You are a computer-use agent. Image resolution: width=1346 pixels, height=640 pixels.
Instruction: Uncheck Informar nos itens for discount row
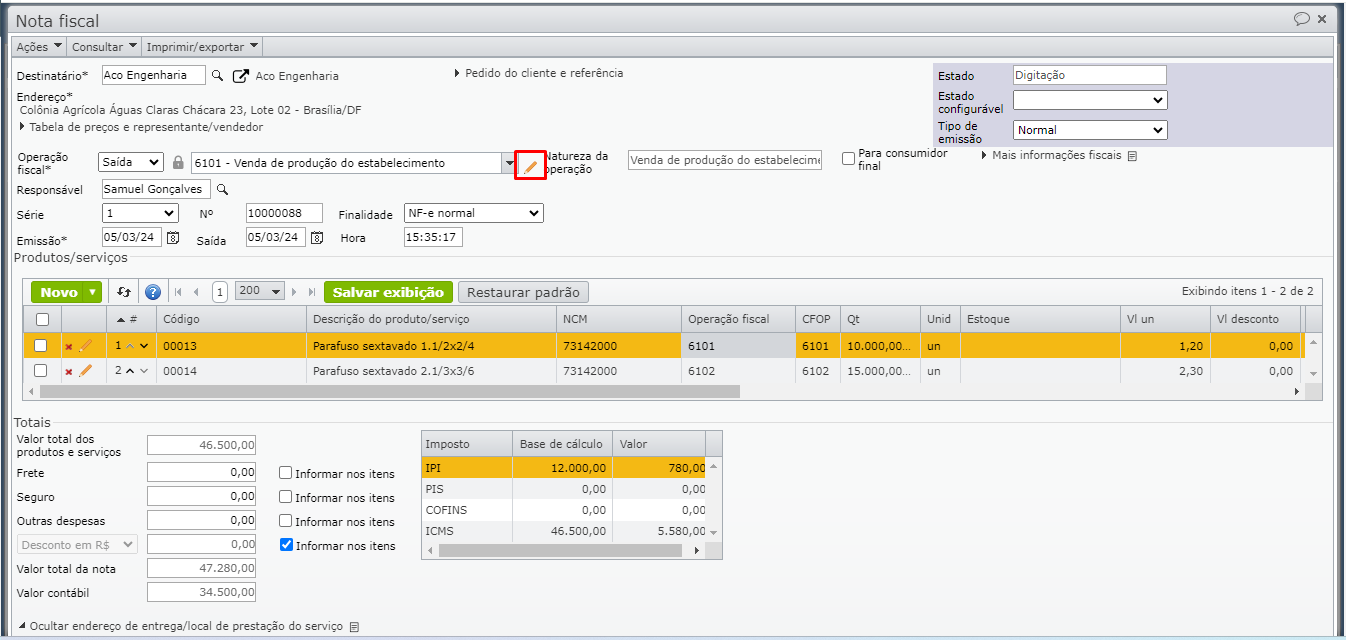pos(286,545)
